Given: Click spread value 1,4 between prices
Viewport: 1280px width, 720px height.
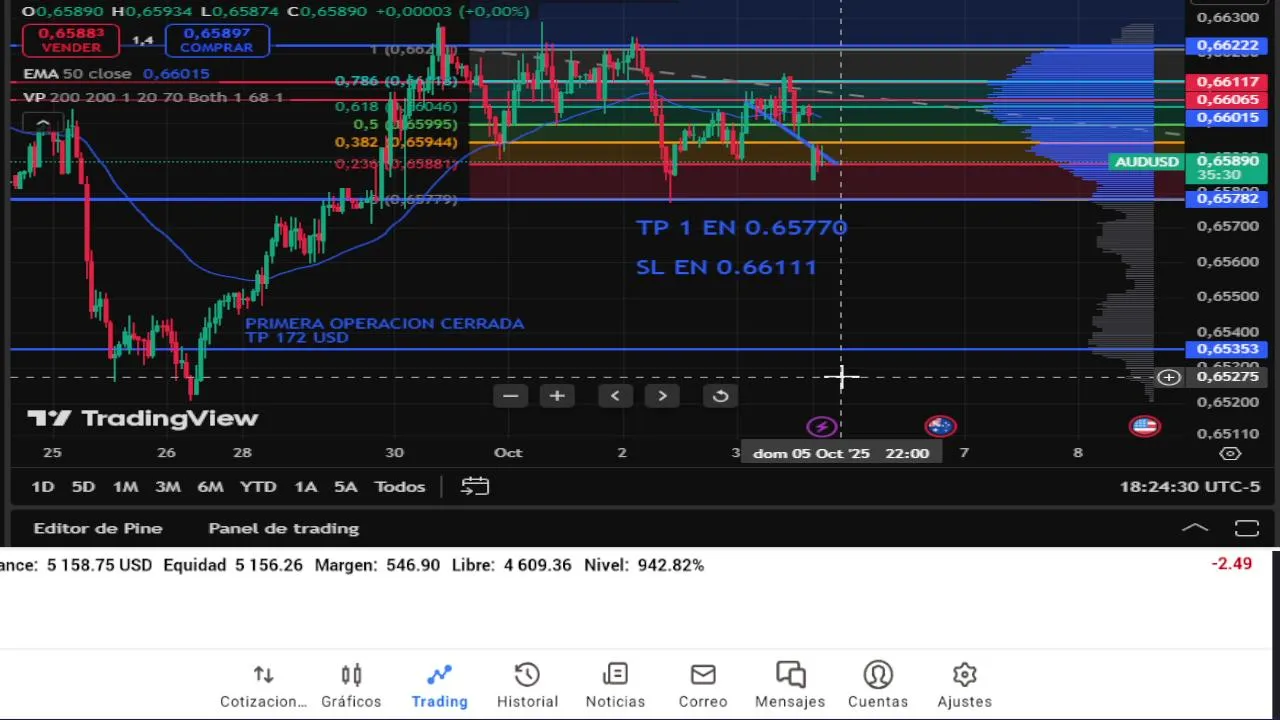Looking at the screenshot, I should coord(143,41).
